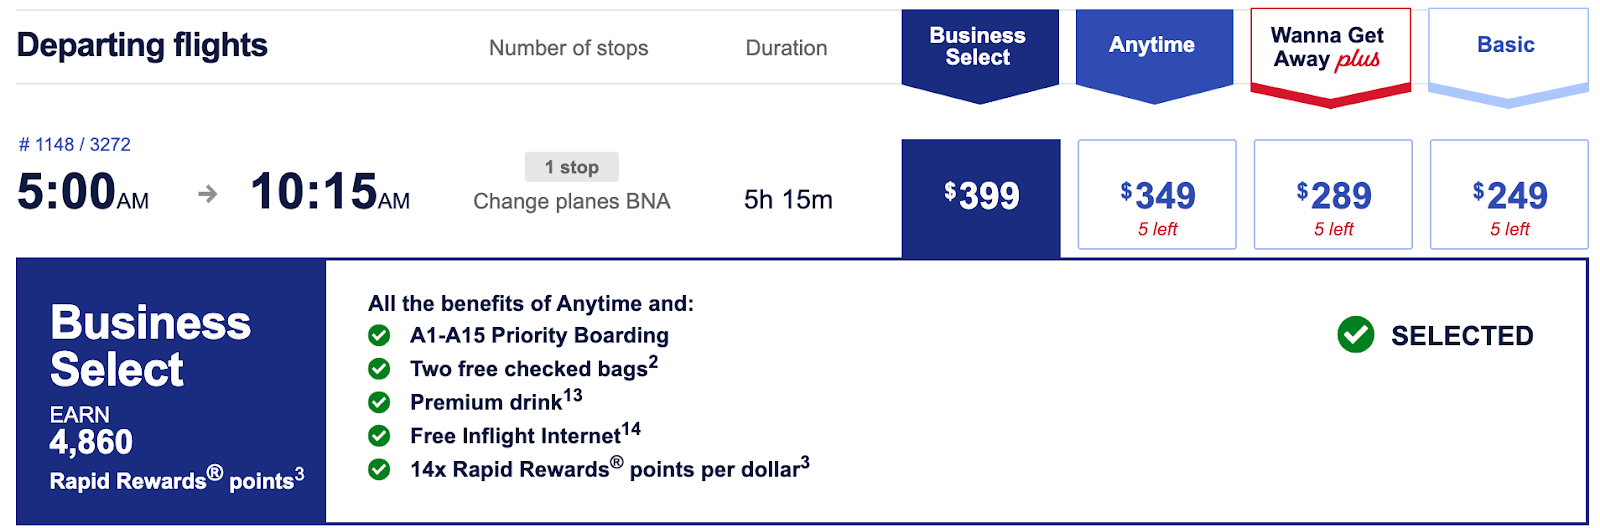Sort flights by Number of stops
1600x528 pixels.
568,48
